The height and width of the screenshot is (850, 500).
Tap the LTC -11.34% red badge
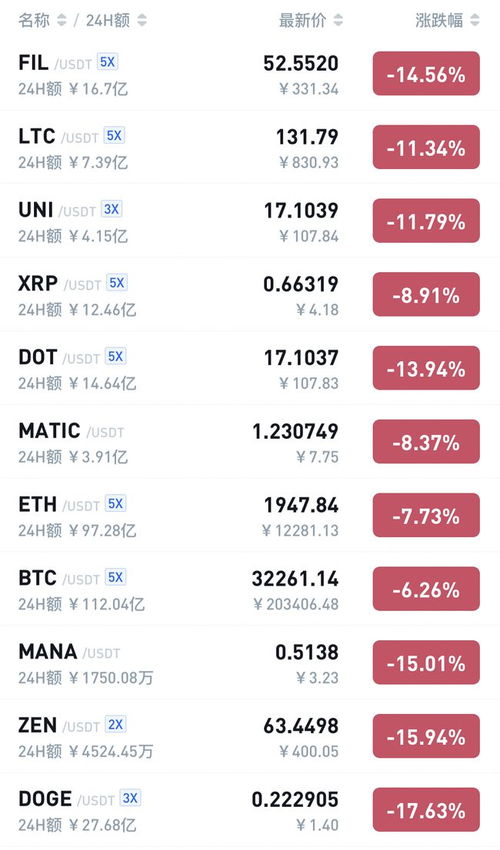(x=426, y=147)
